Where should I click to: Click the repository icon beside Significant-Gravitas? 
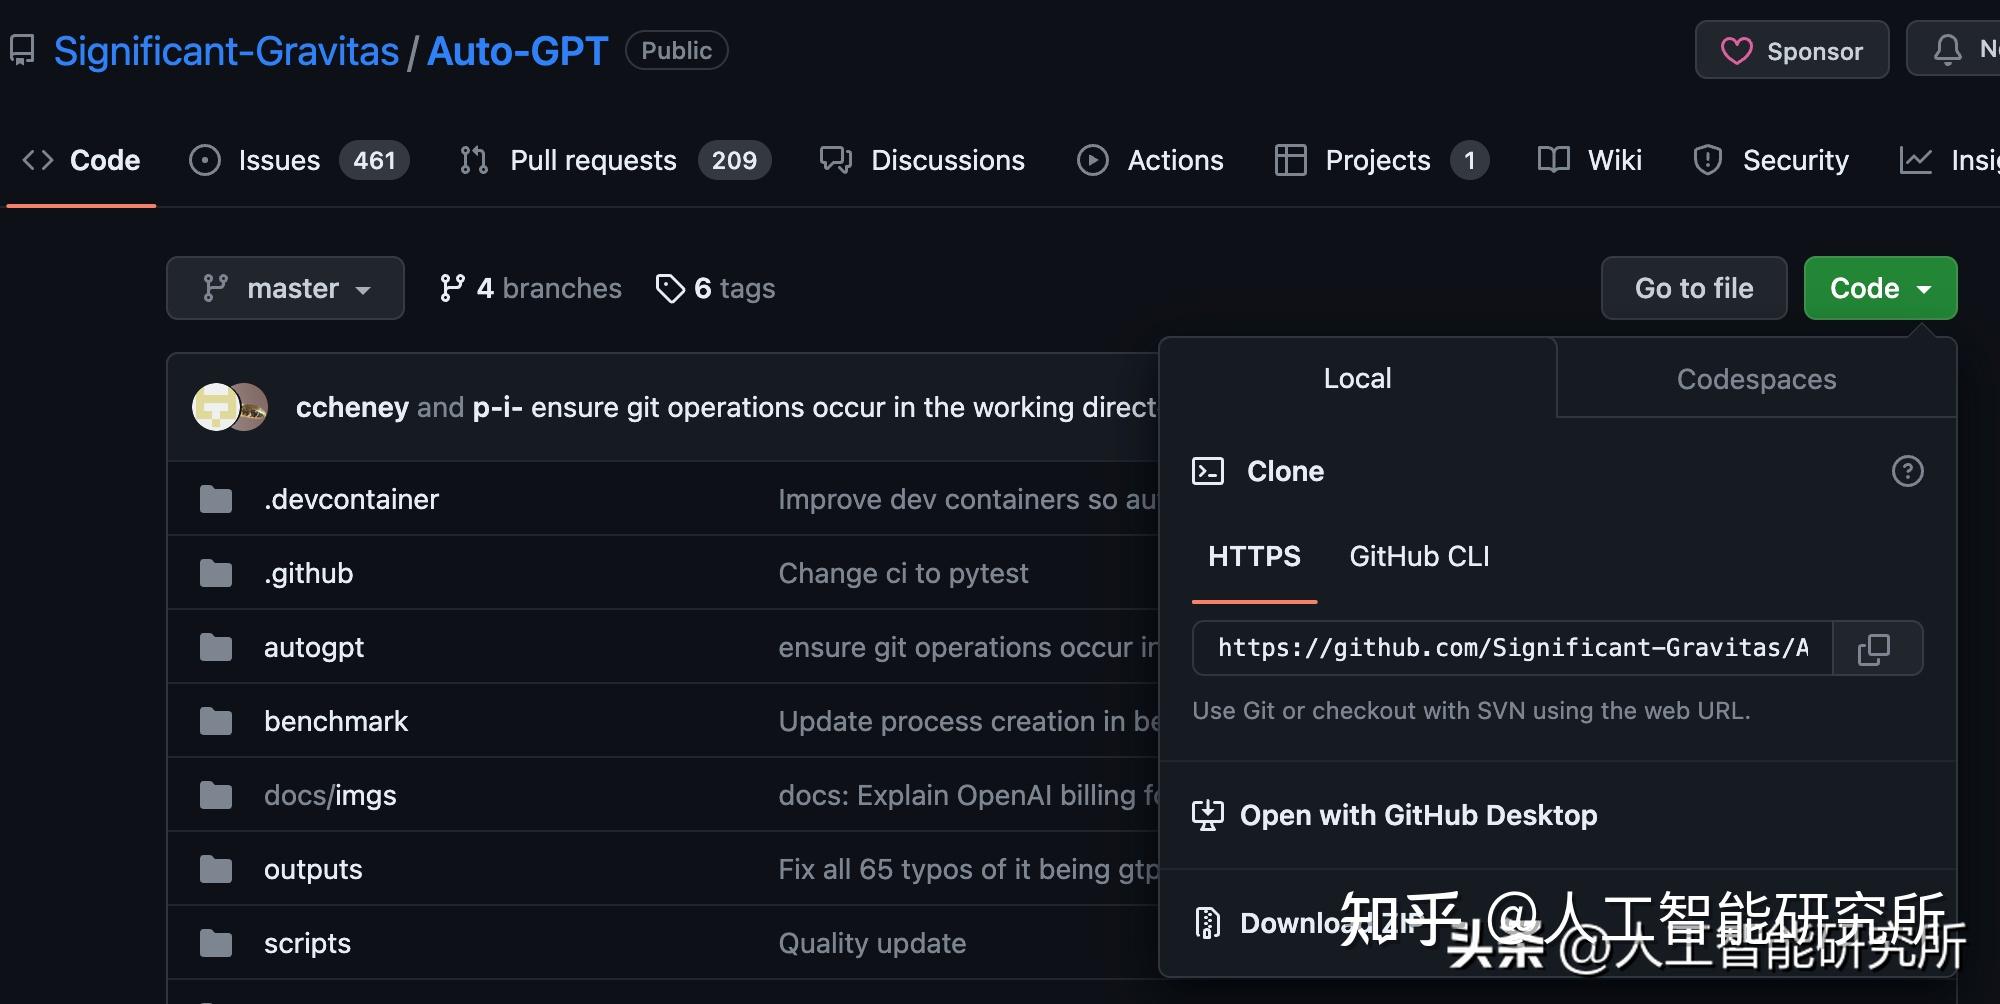click(x=21, y=50)
